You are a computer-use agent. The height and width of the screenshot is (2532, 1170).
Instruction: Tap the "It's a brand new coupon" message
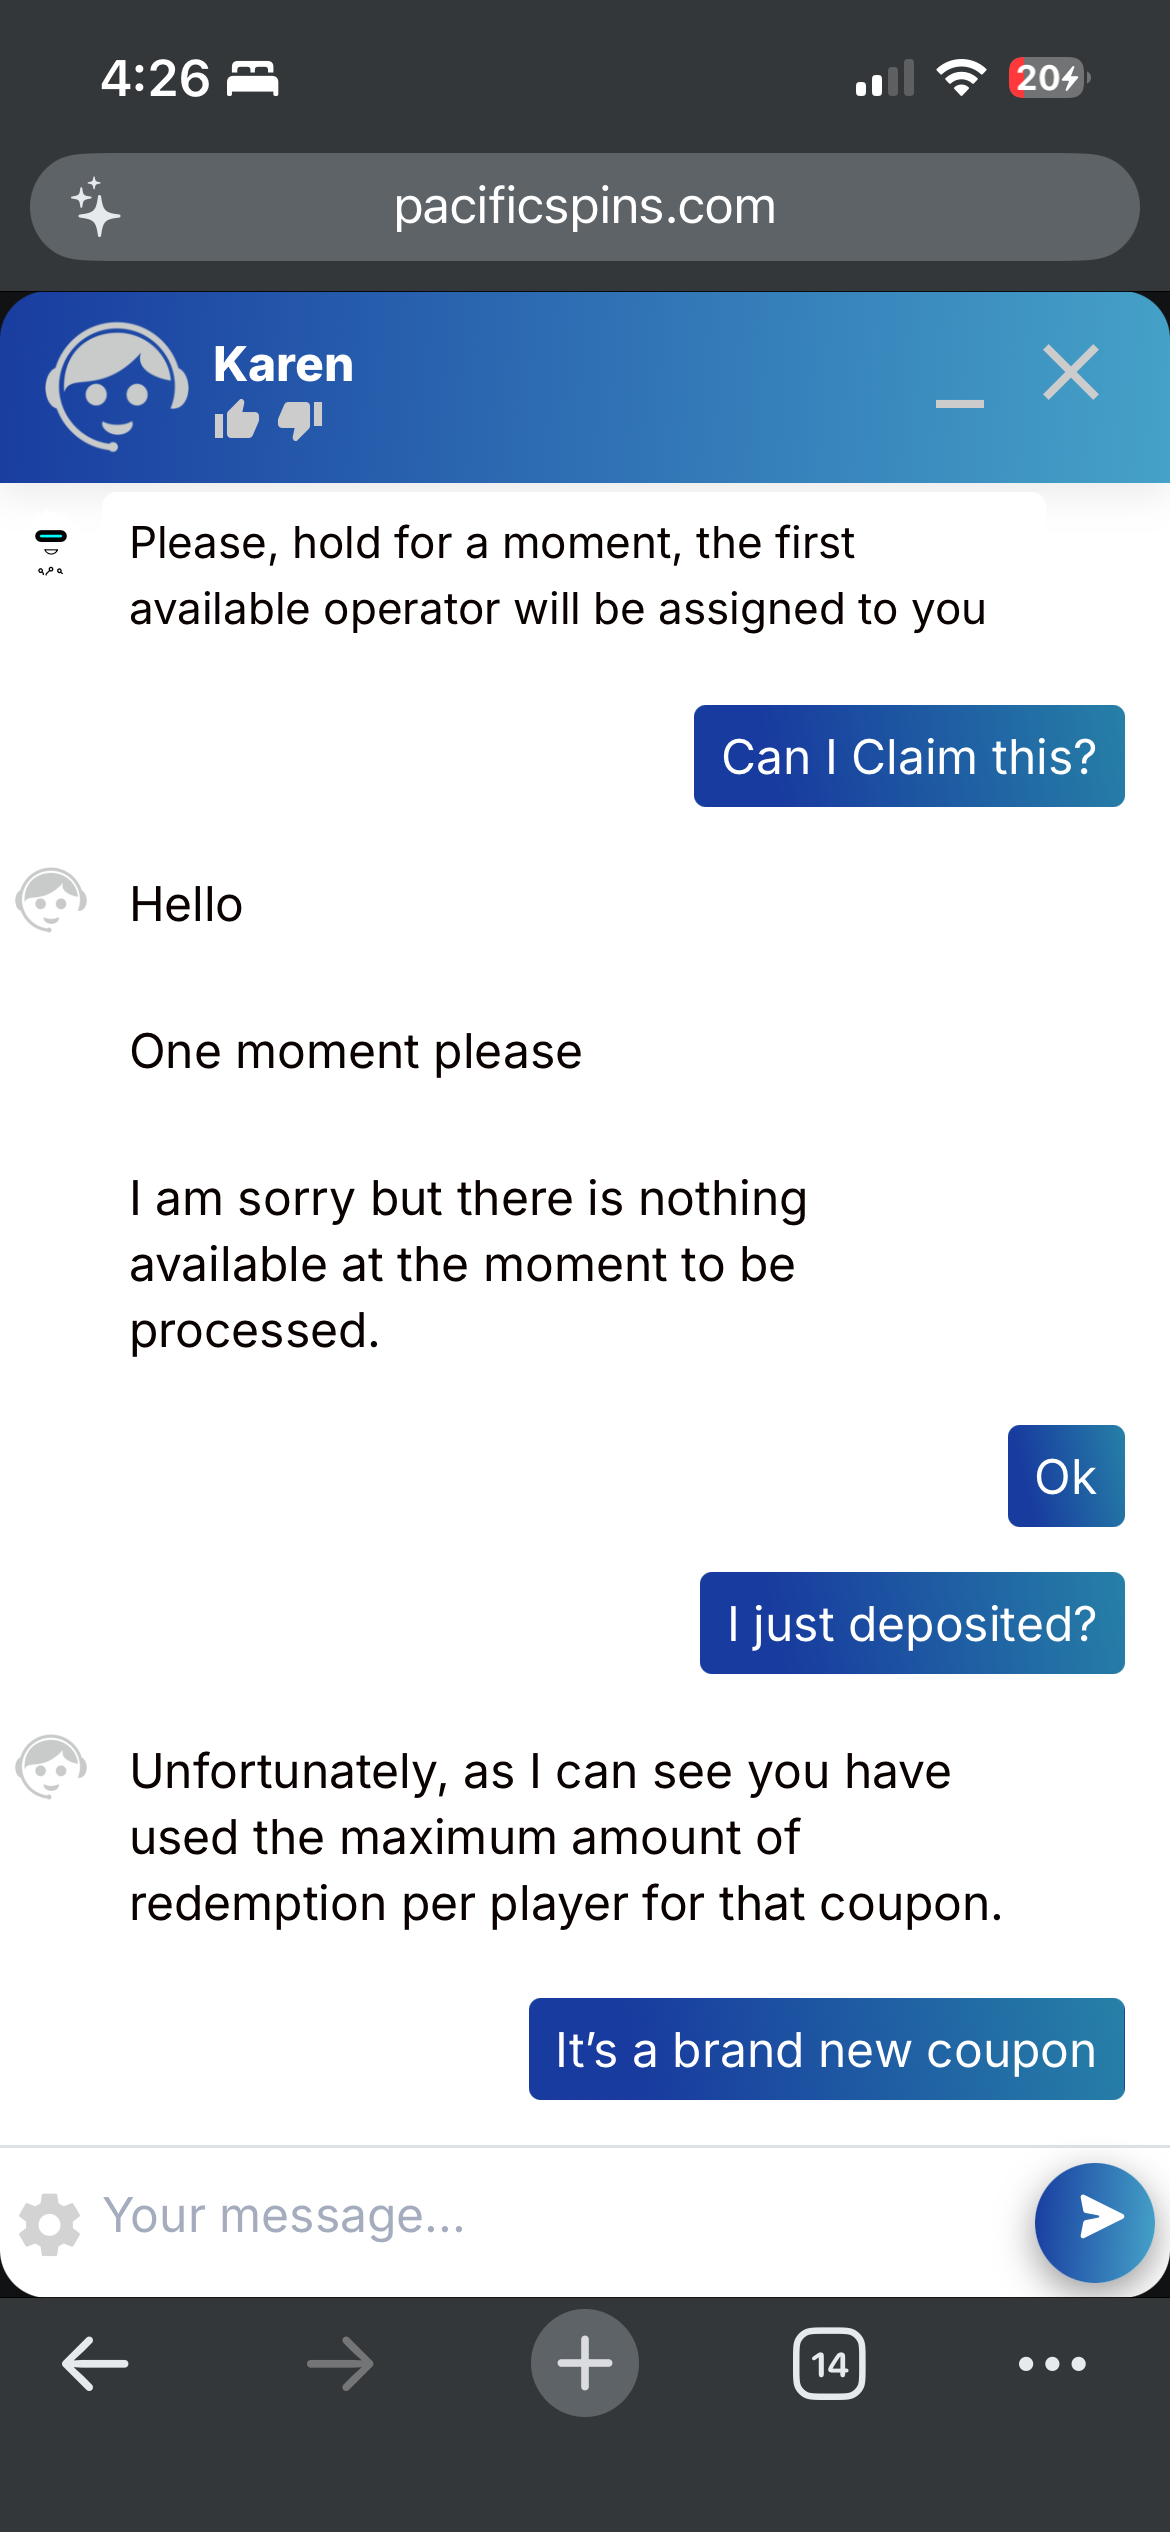[x=826, y=2050]
